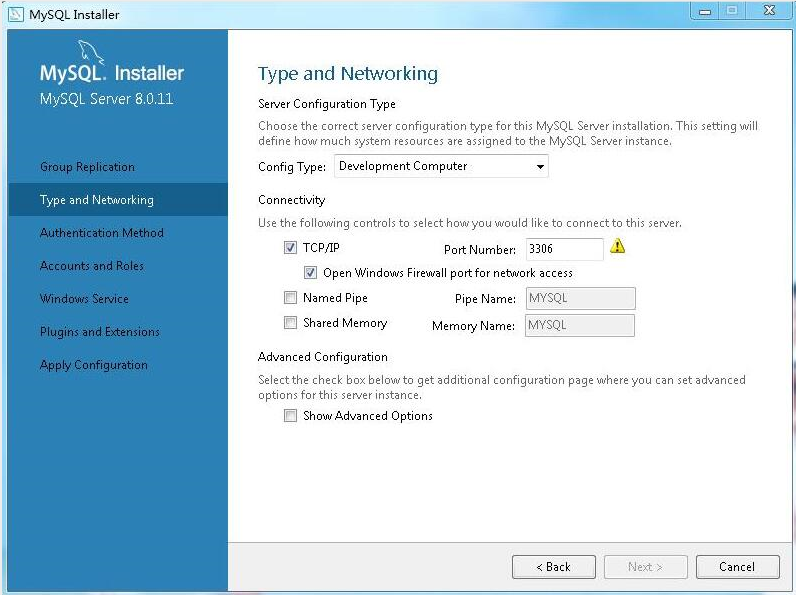Screen dimensions: 796x595
Task: Click the Memory Name field
Action: point(580,325)
